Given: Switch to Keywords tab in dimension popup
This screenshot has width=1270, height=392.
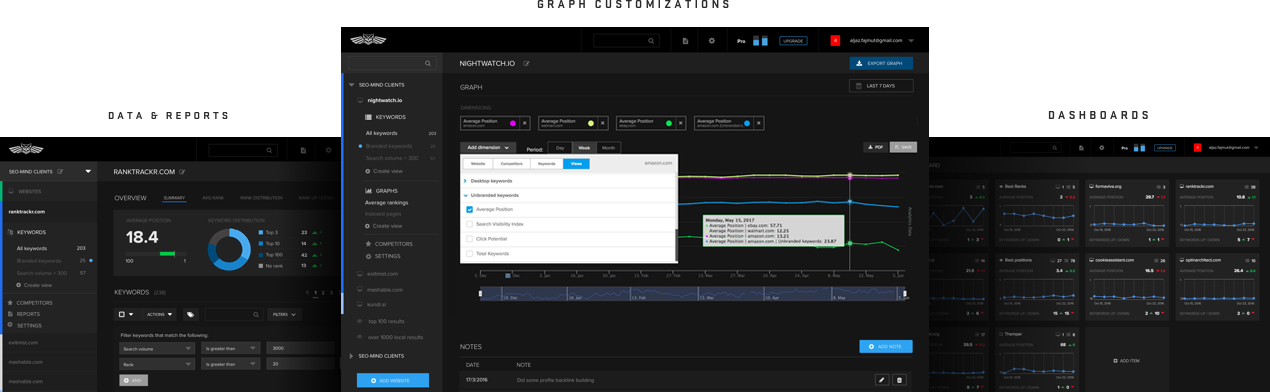Looking at the screenshot, I should click(x=547, y=163).
